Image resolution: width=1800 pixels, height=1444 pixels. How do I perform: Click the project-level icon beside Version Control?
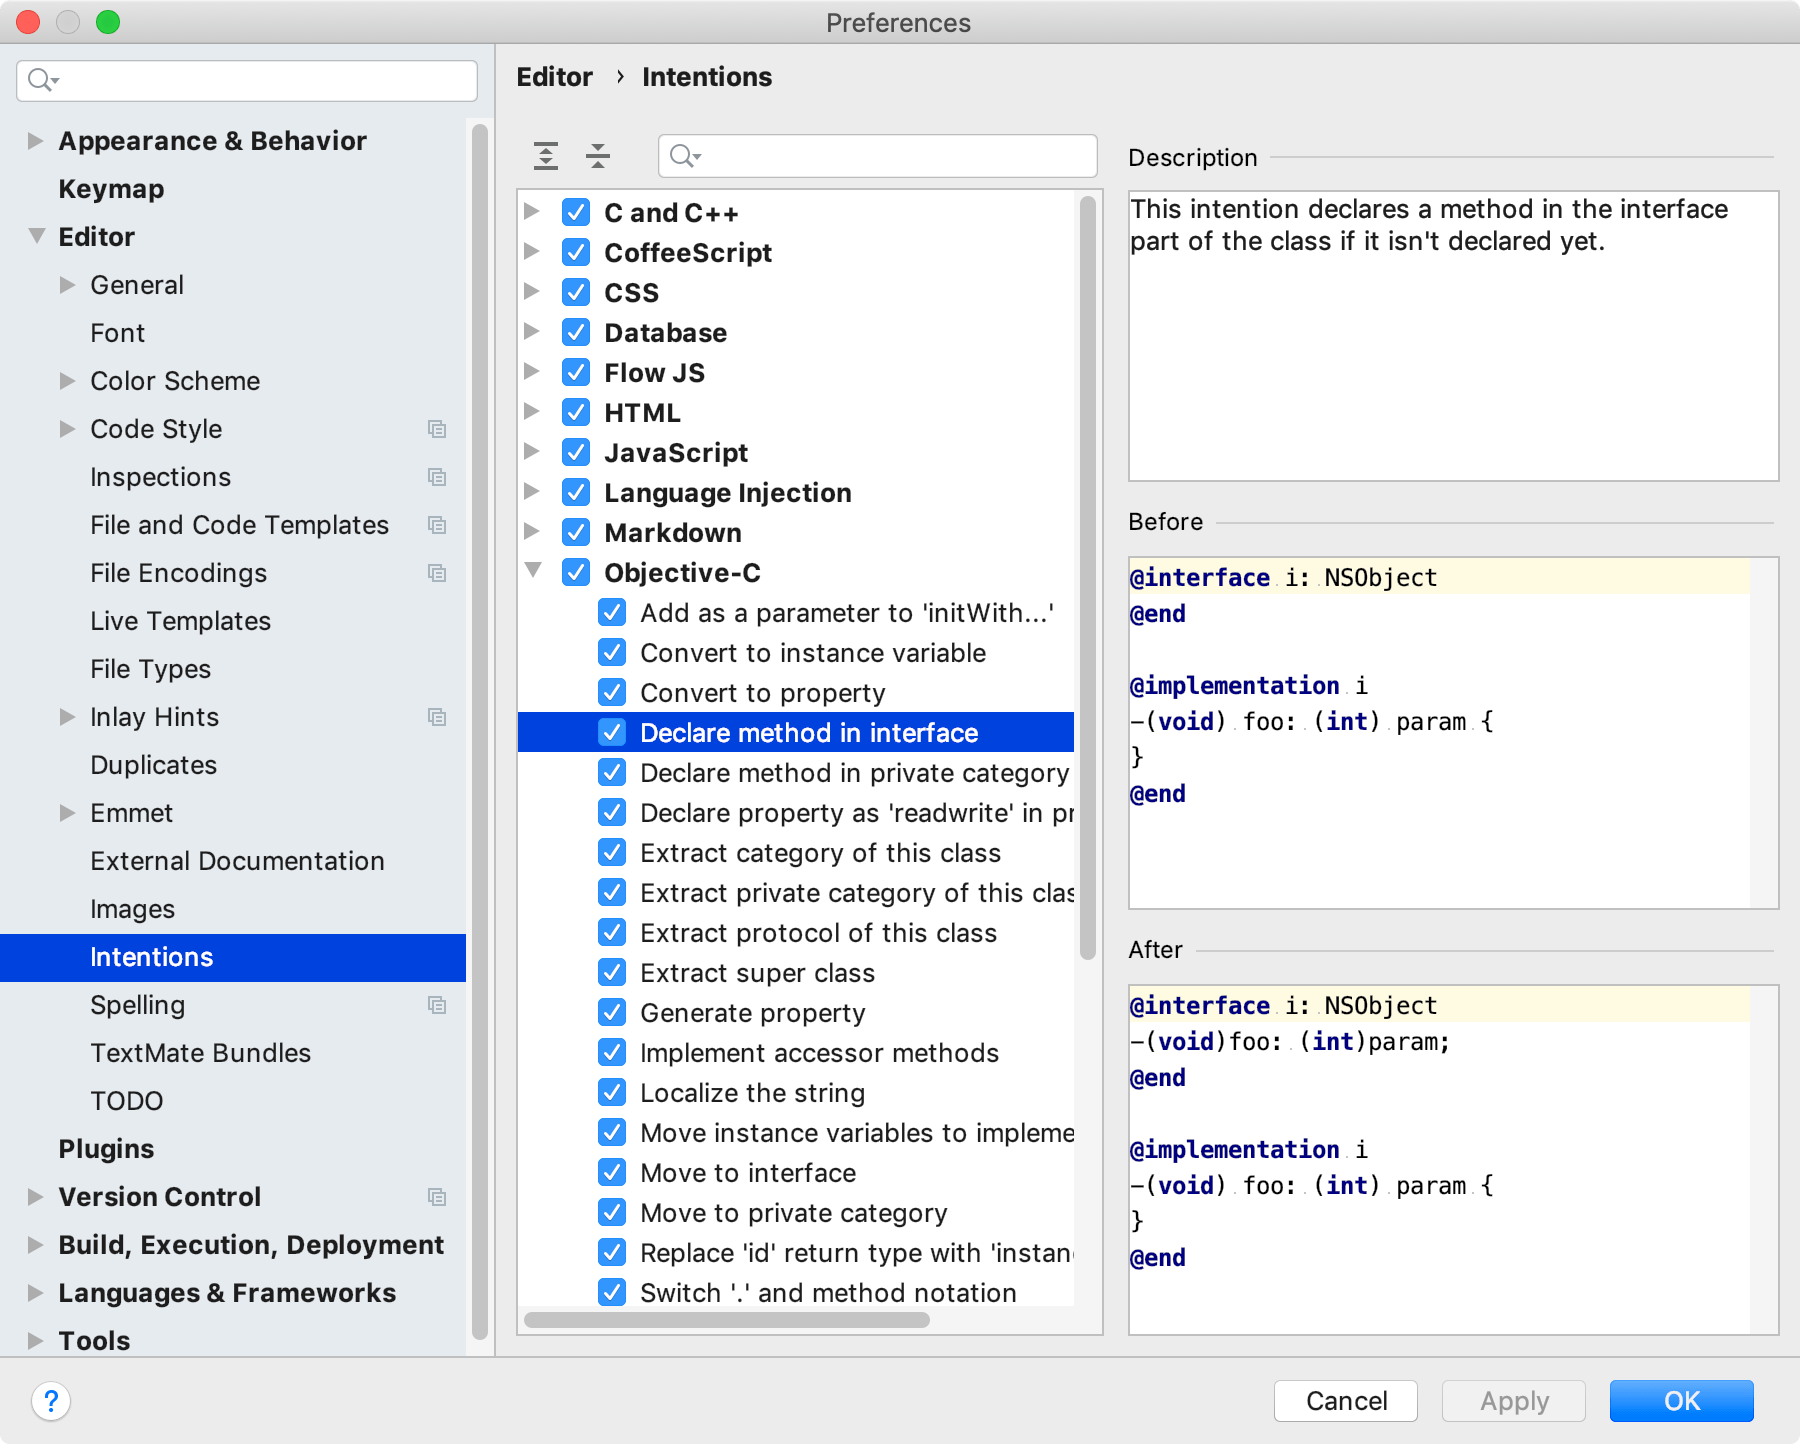(437, 1197)
